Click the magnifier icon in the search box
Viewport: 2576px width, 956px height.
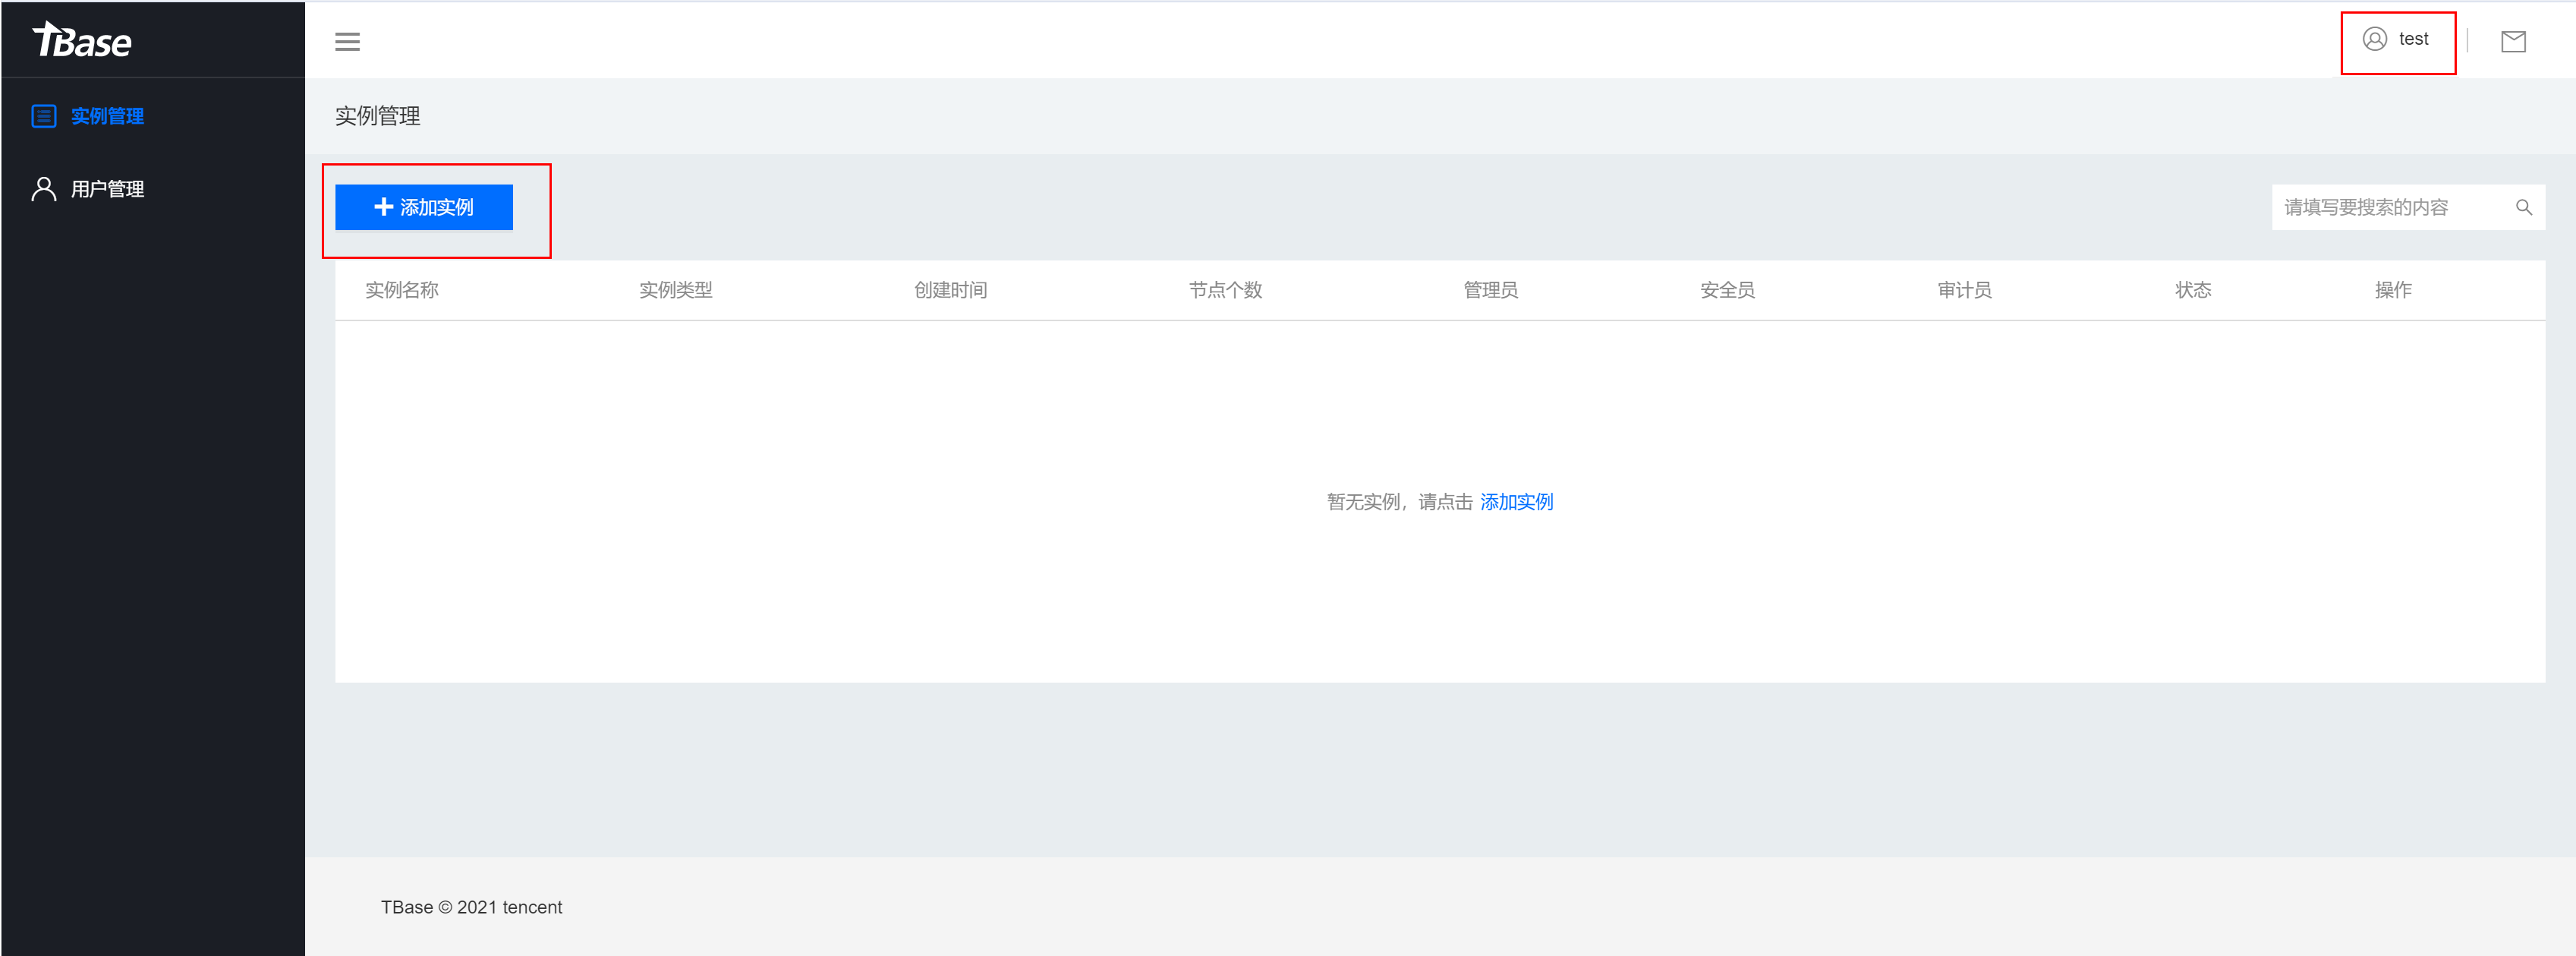point(2524,207)
